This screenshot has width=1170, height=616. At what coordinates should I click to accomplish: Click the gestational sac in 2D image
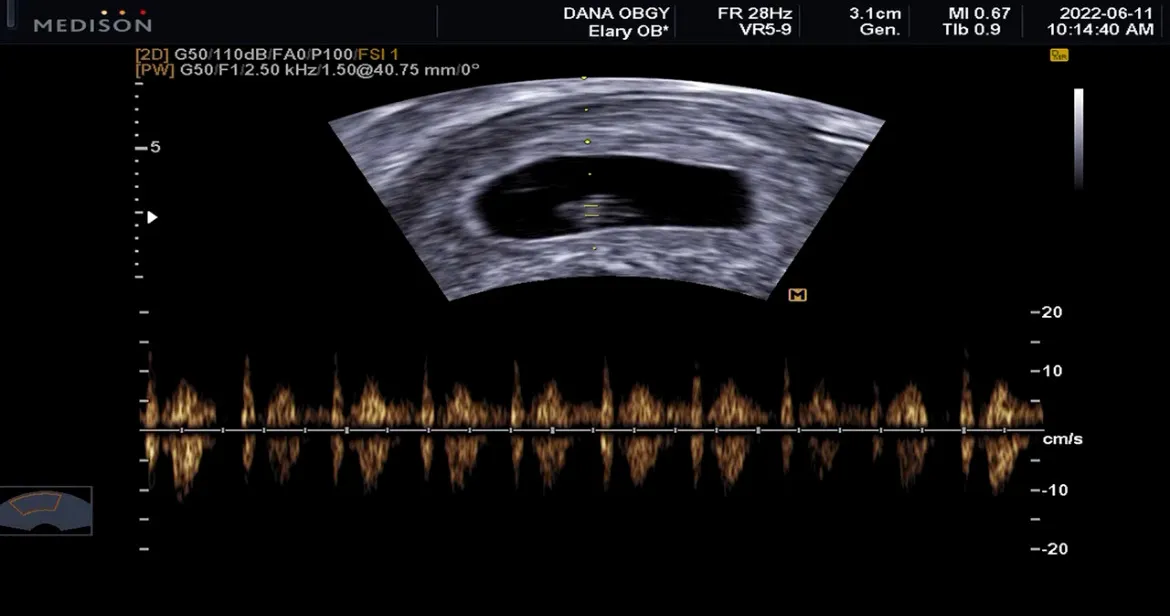tap(612, 198)
